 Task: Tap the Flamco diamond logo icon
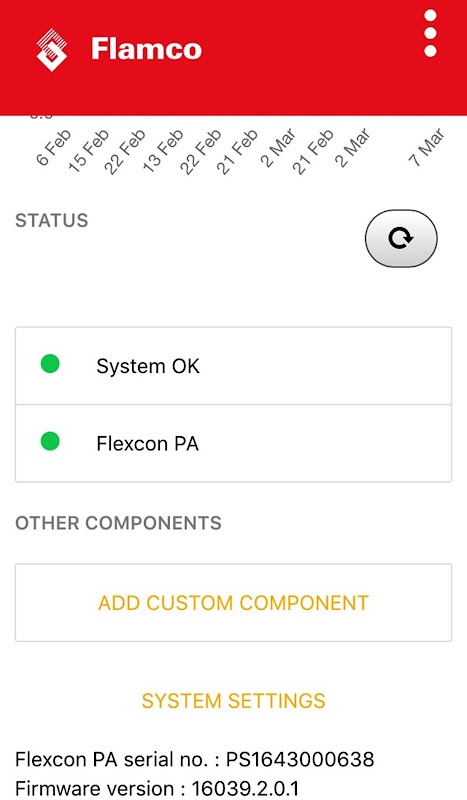[x=52, y=49]
